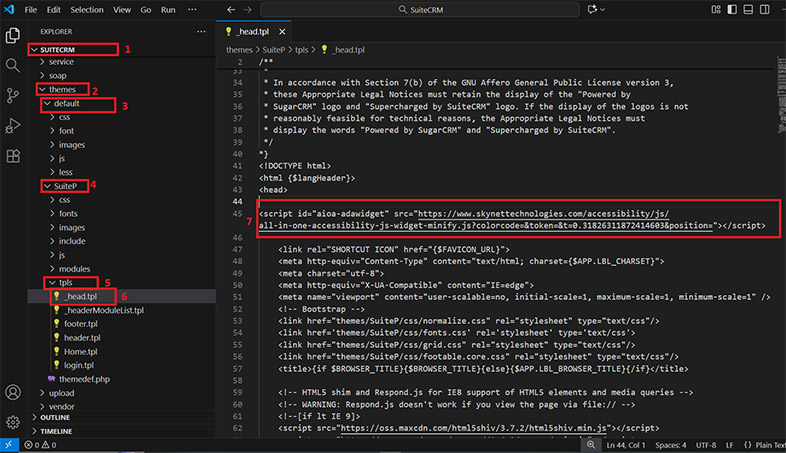
Task: Open the File menu
Action: point(31,10)
